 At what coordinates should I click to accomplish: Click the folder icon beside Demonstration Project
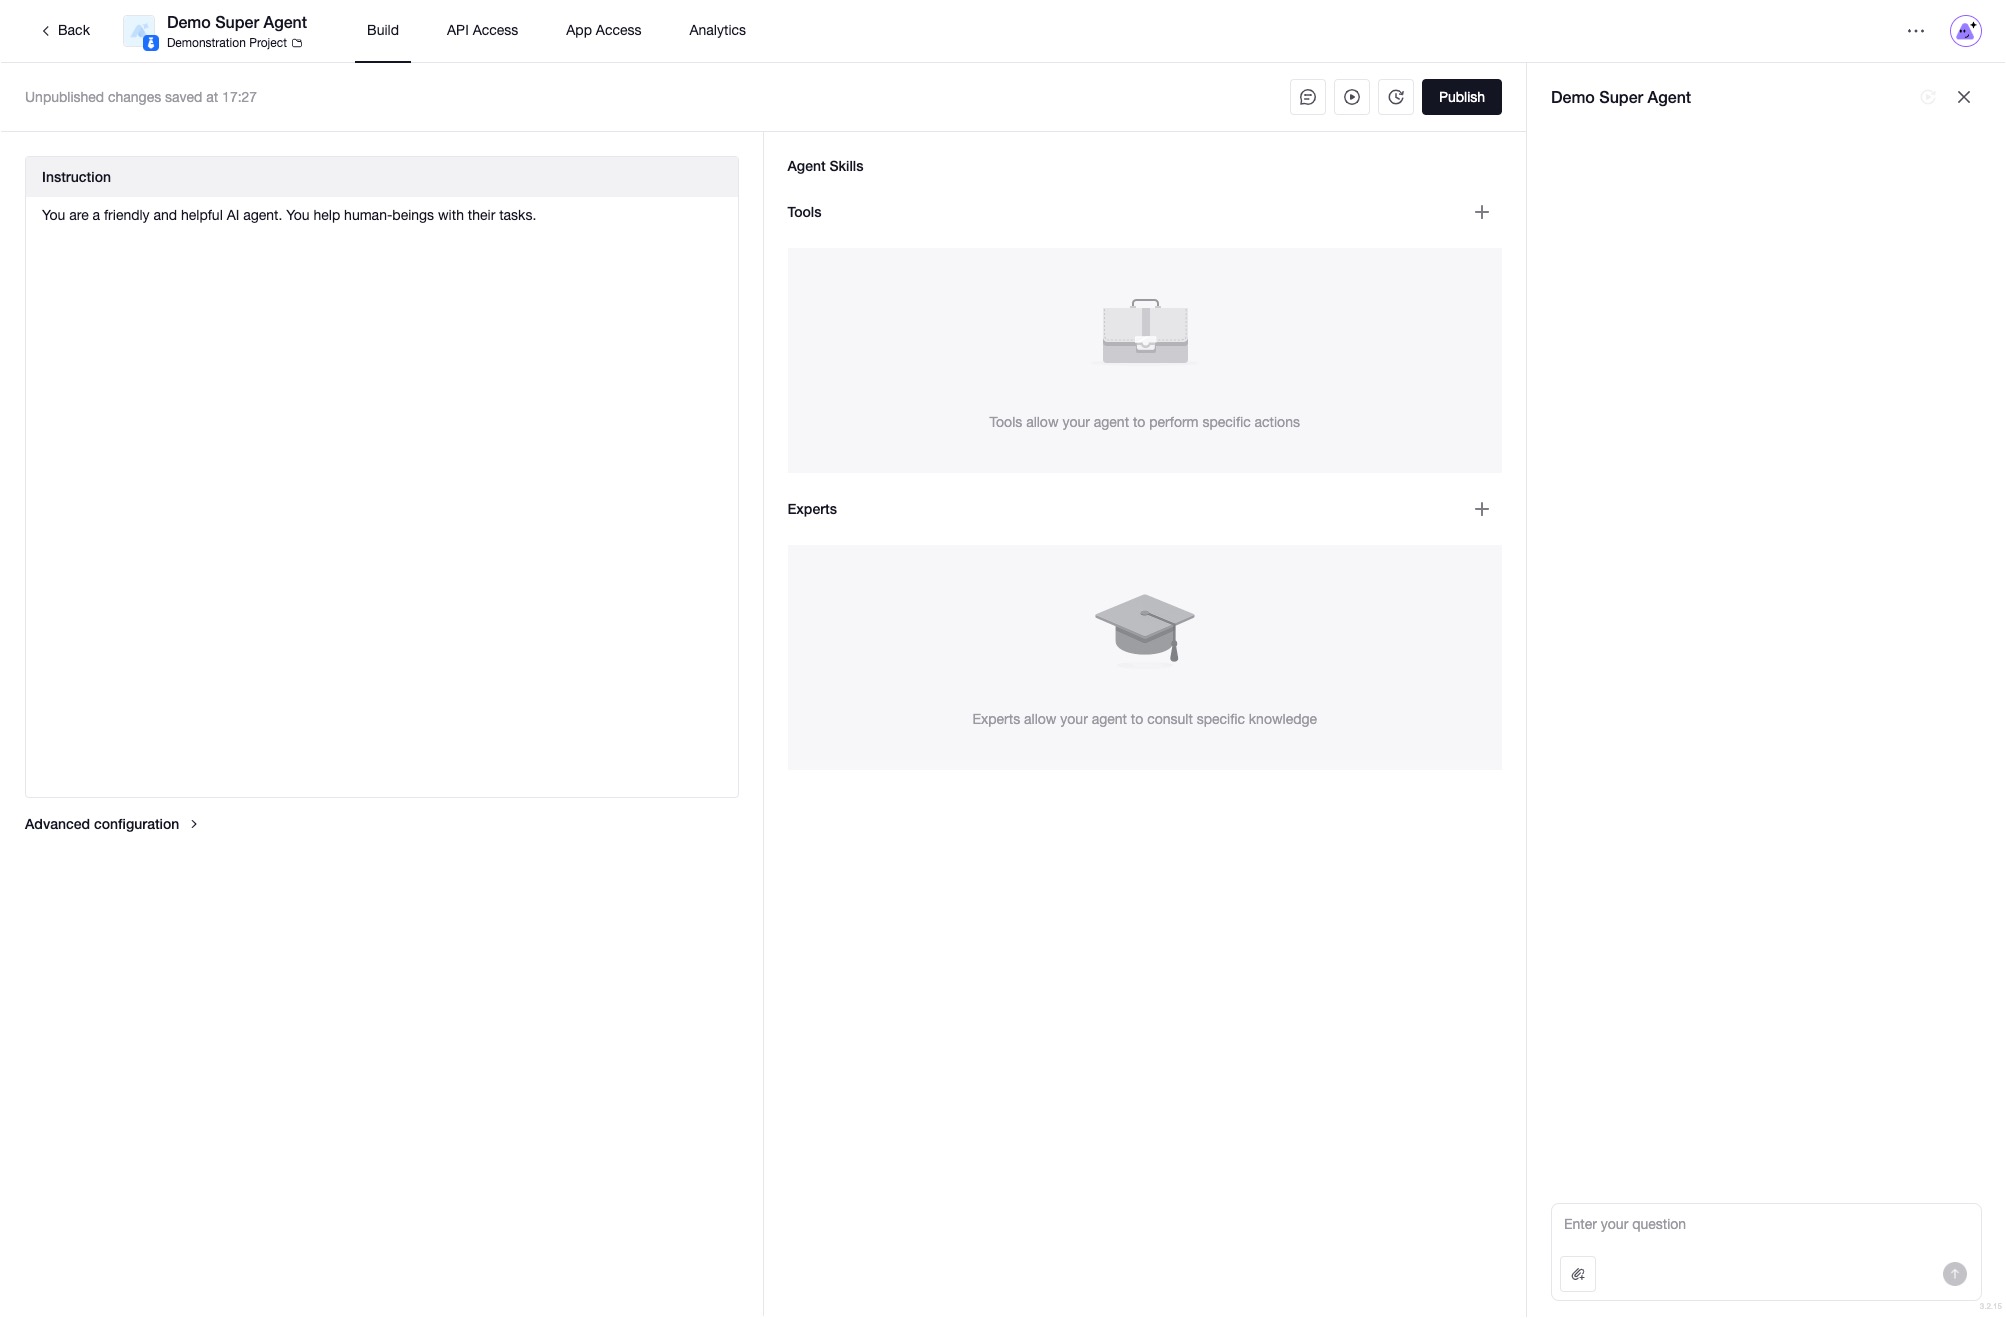pyautogui.click(x=297, y=43)
